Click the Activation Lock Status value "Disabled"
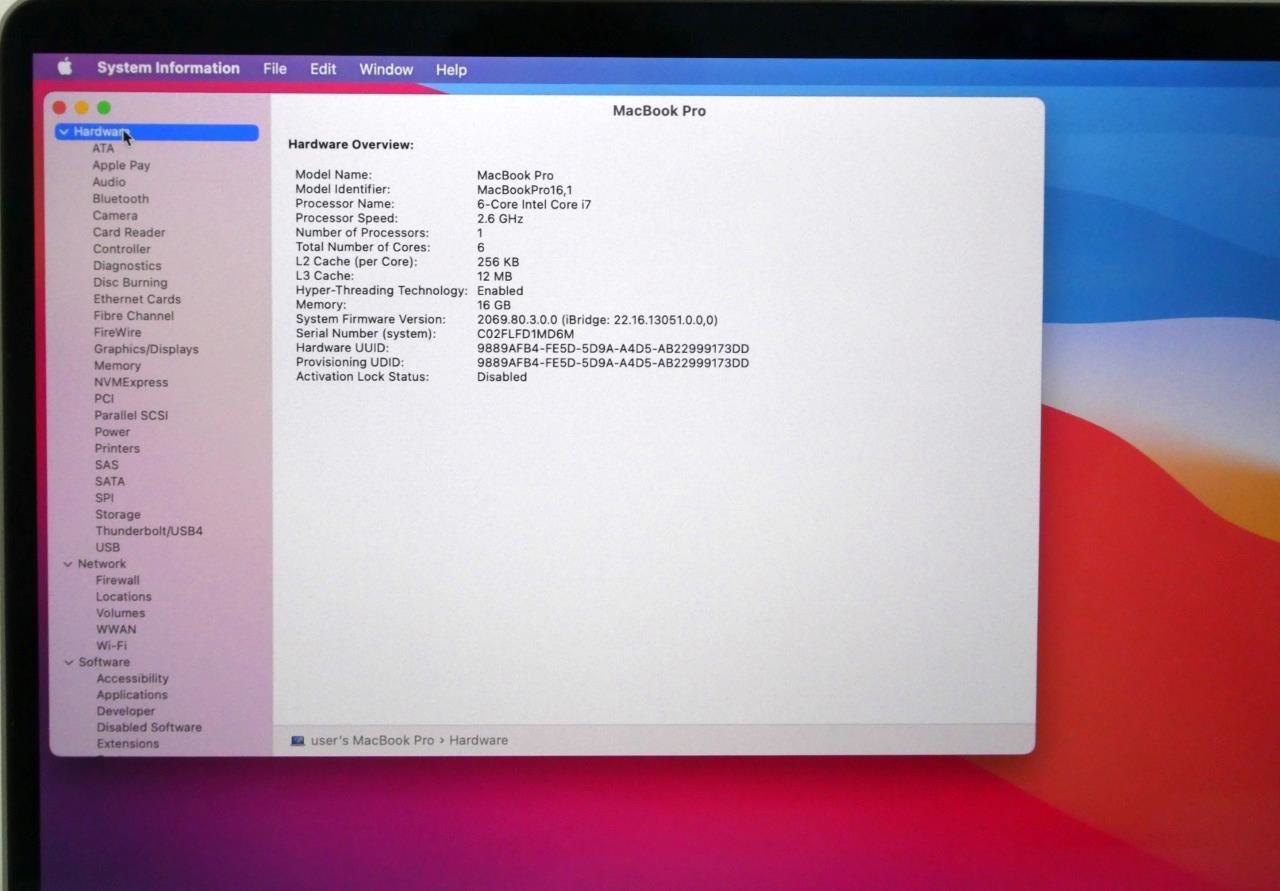The image size is (1280, 891). [502, 377]
